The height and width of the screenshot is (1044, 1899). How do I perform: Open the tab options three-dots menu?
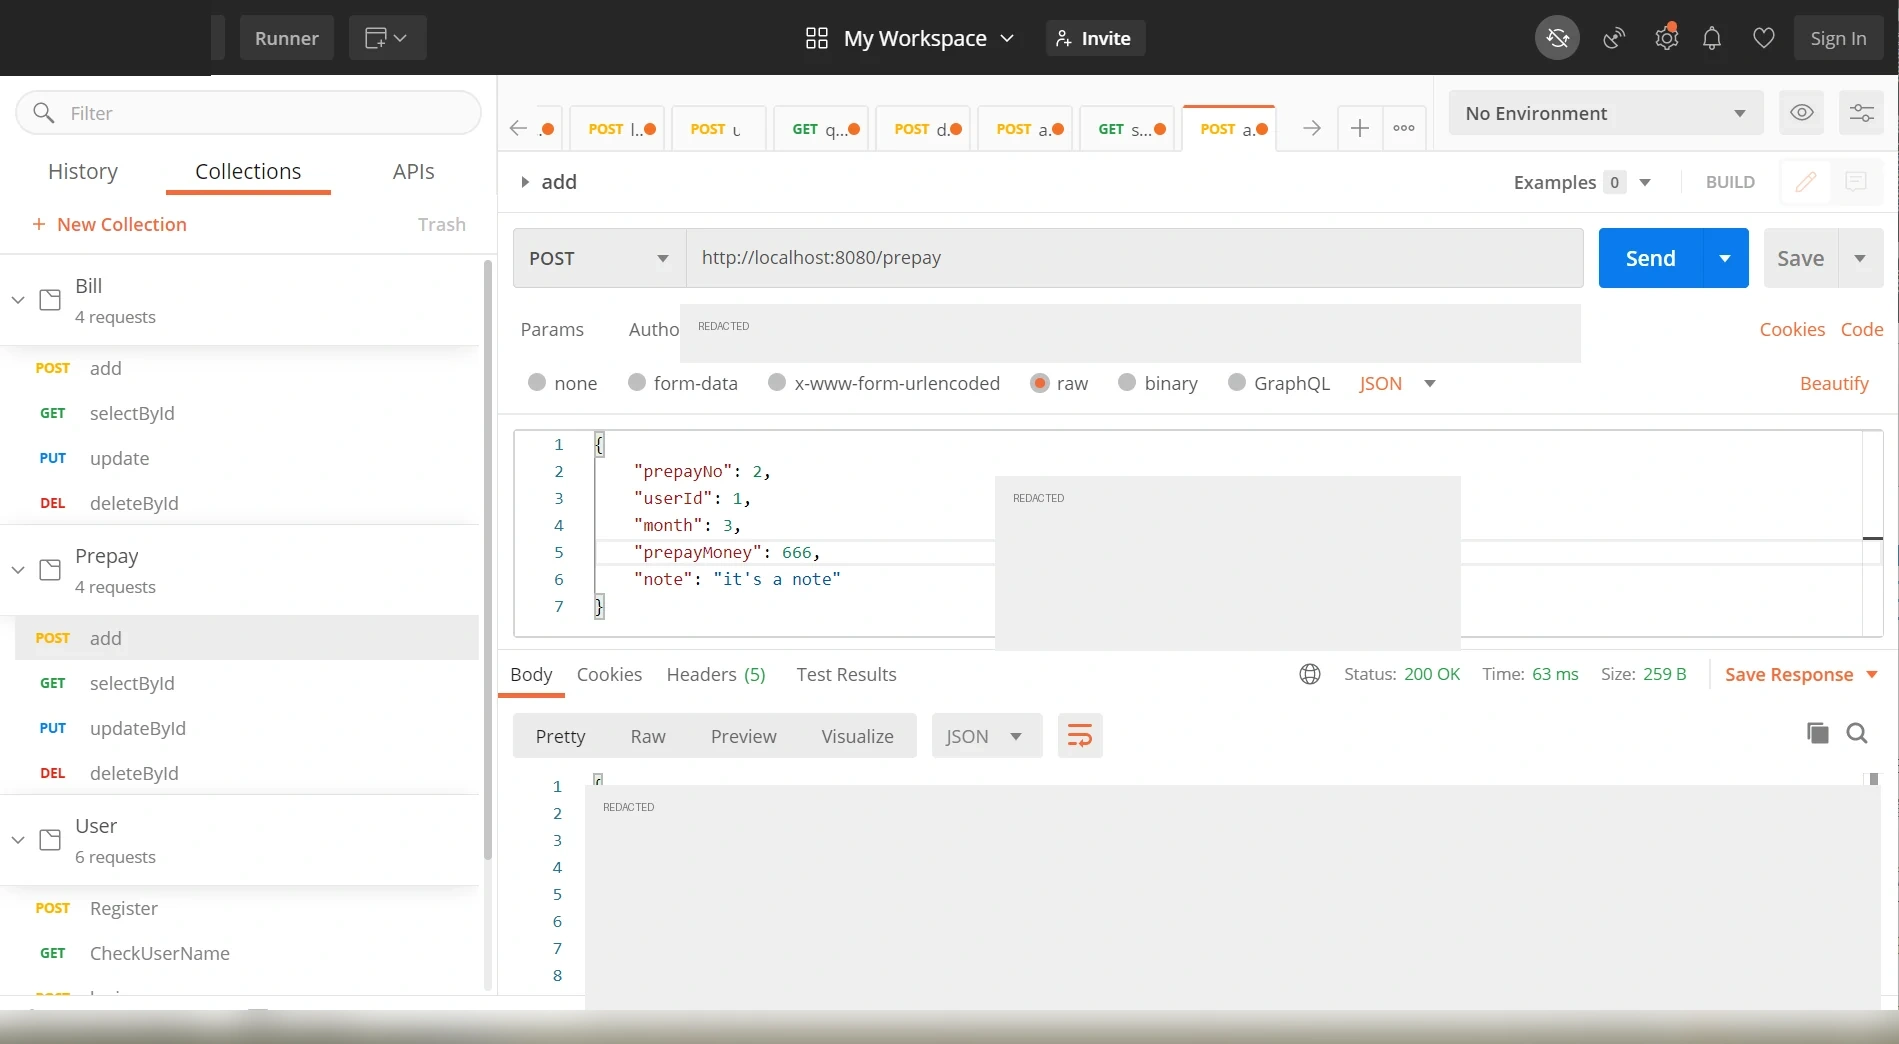[1404, 128]
